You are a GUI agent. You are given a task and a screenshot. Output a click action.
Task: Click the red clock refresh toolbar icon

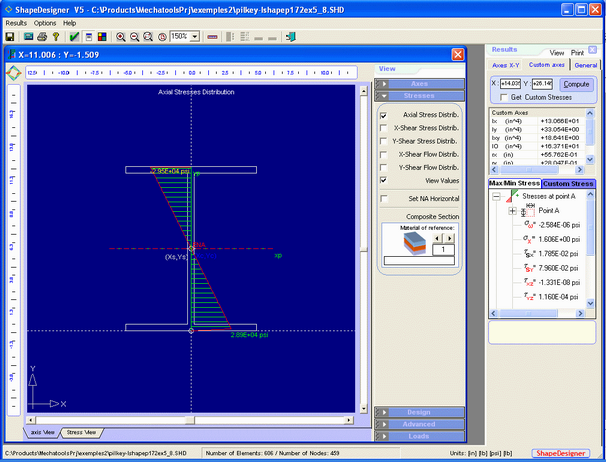point(162,37)
